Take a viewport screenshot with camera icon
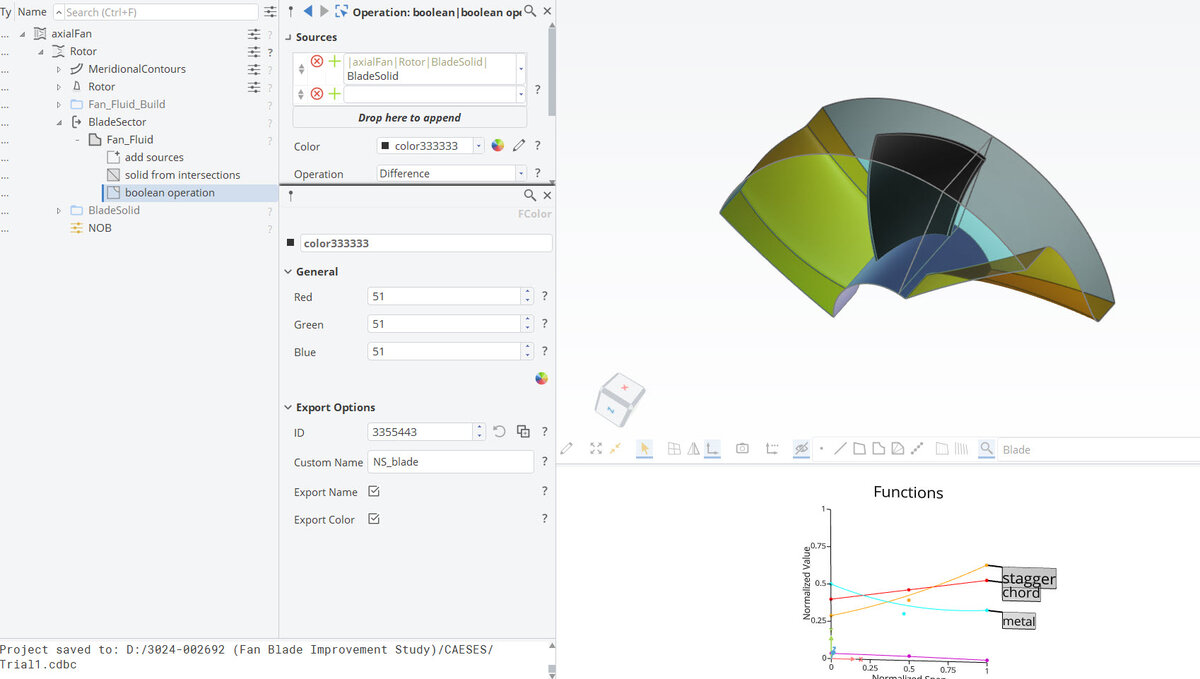The height and width of the screenshot is (679, 1200). point(742,449)
